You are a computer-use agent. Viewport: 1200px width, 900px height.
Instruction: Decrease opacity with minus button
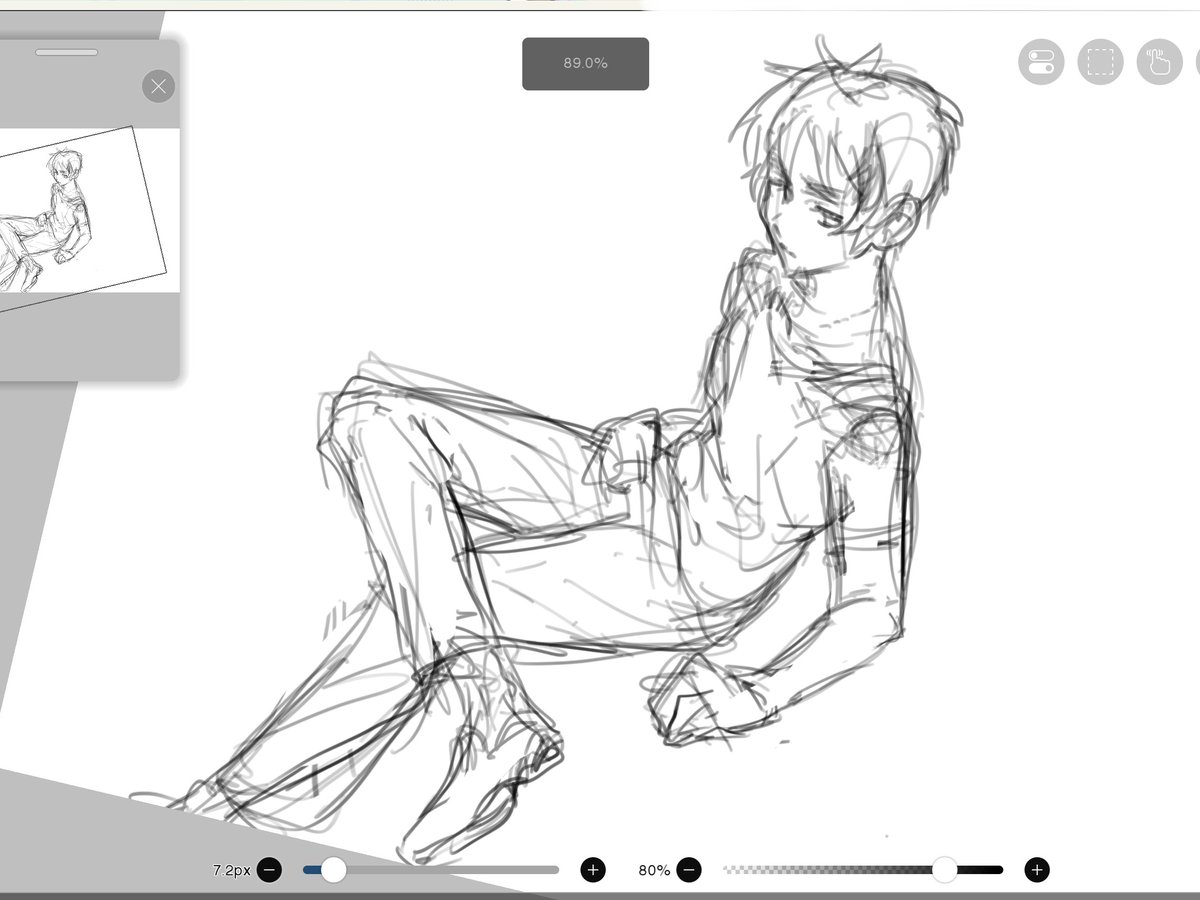(689, 870)
